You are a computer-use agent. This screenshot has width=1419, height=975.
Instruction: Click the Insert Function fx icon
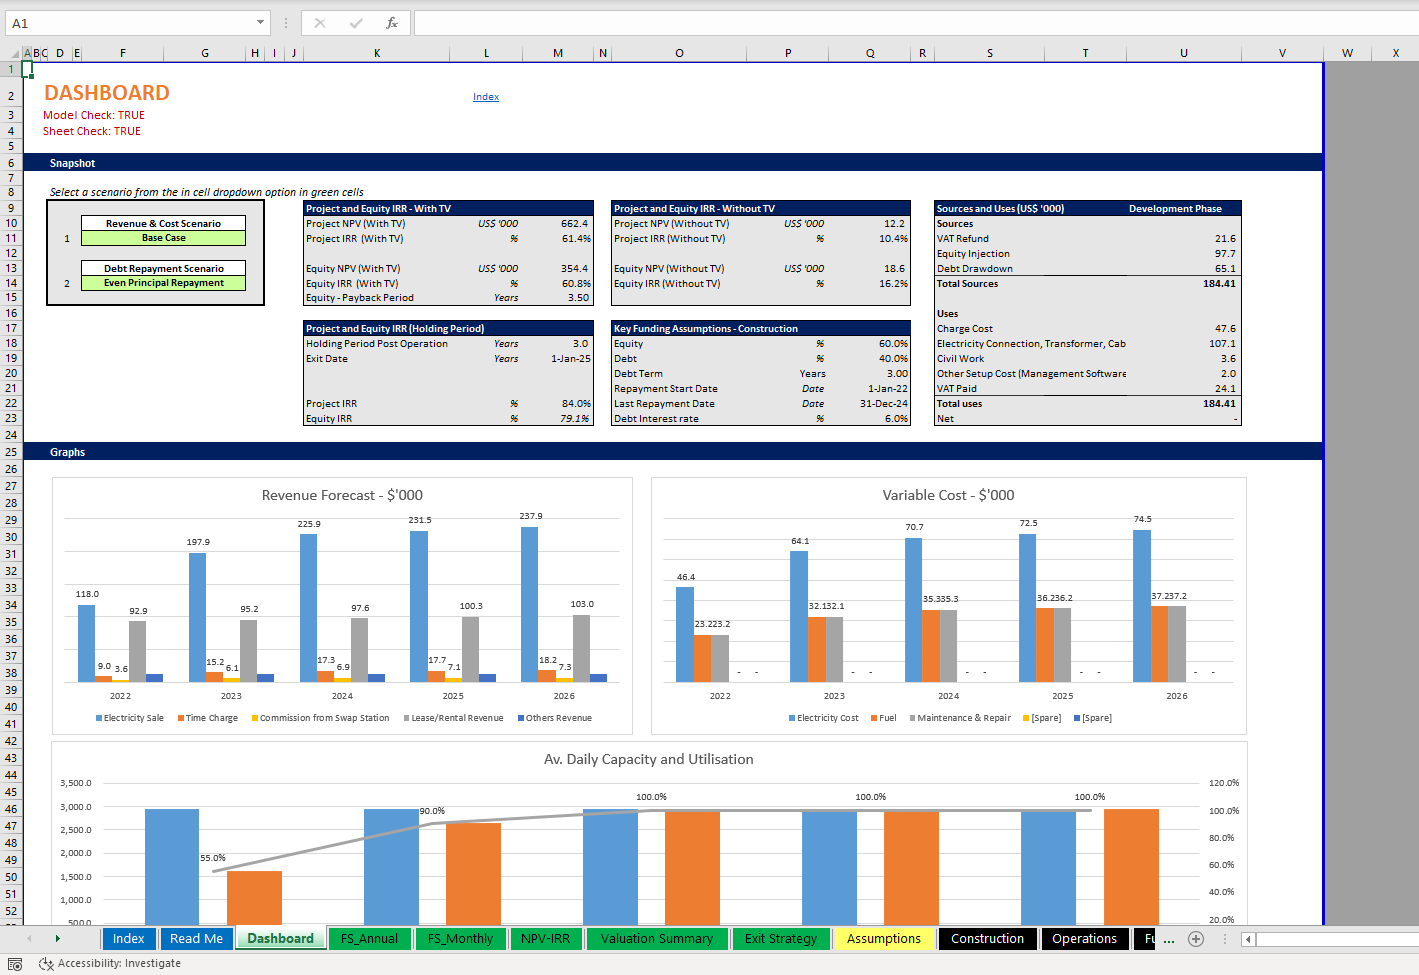[x=391, y=23]
